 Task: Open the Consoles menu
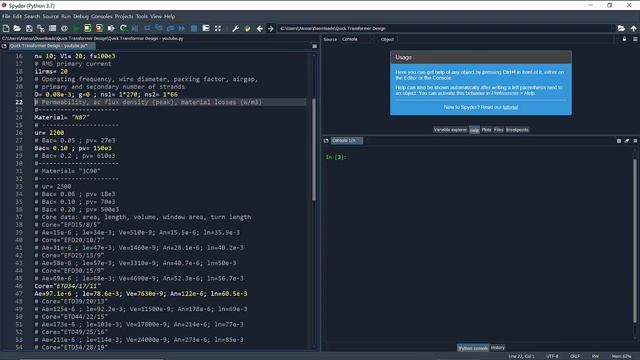tap(102, 16)
